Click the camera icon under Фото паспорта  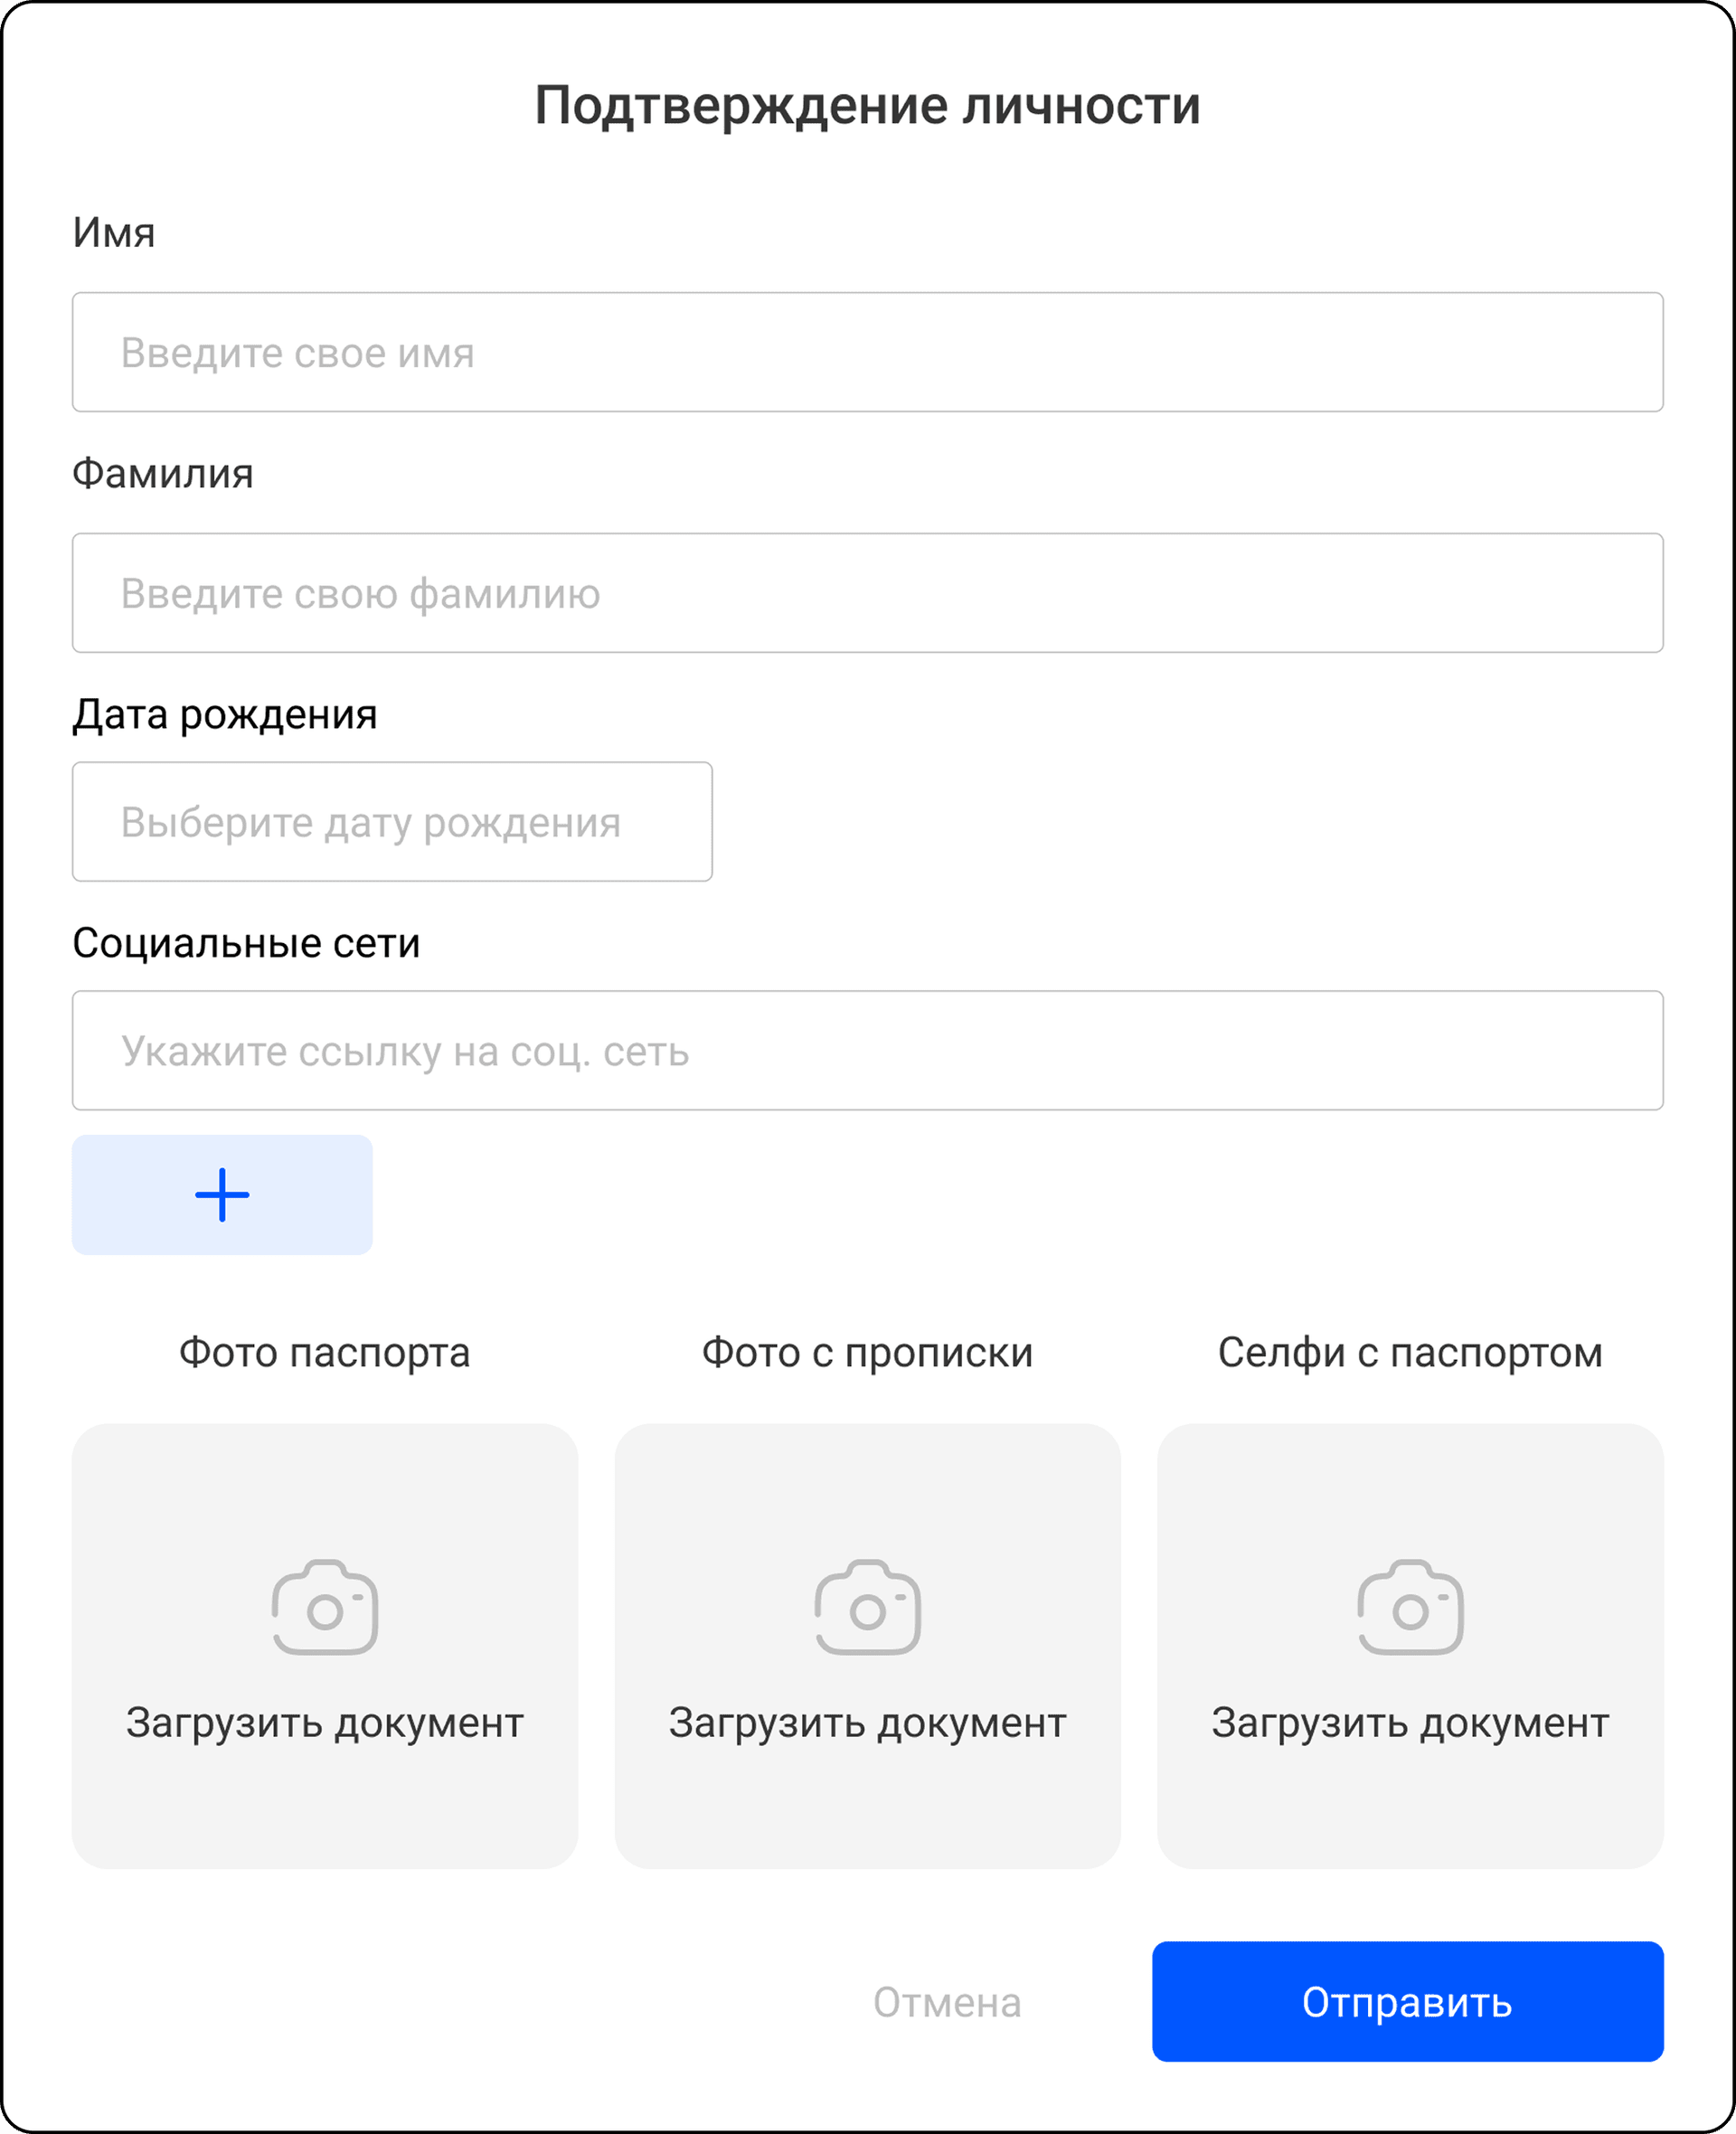(325, 1608)
